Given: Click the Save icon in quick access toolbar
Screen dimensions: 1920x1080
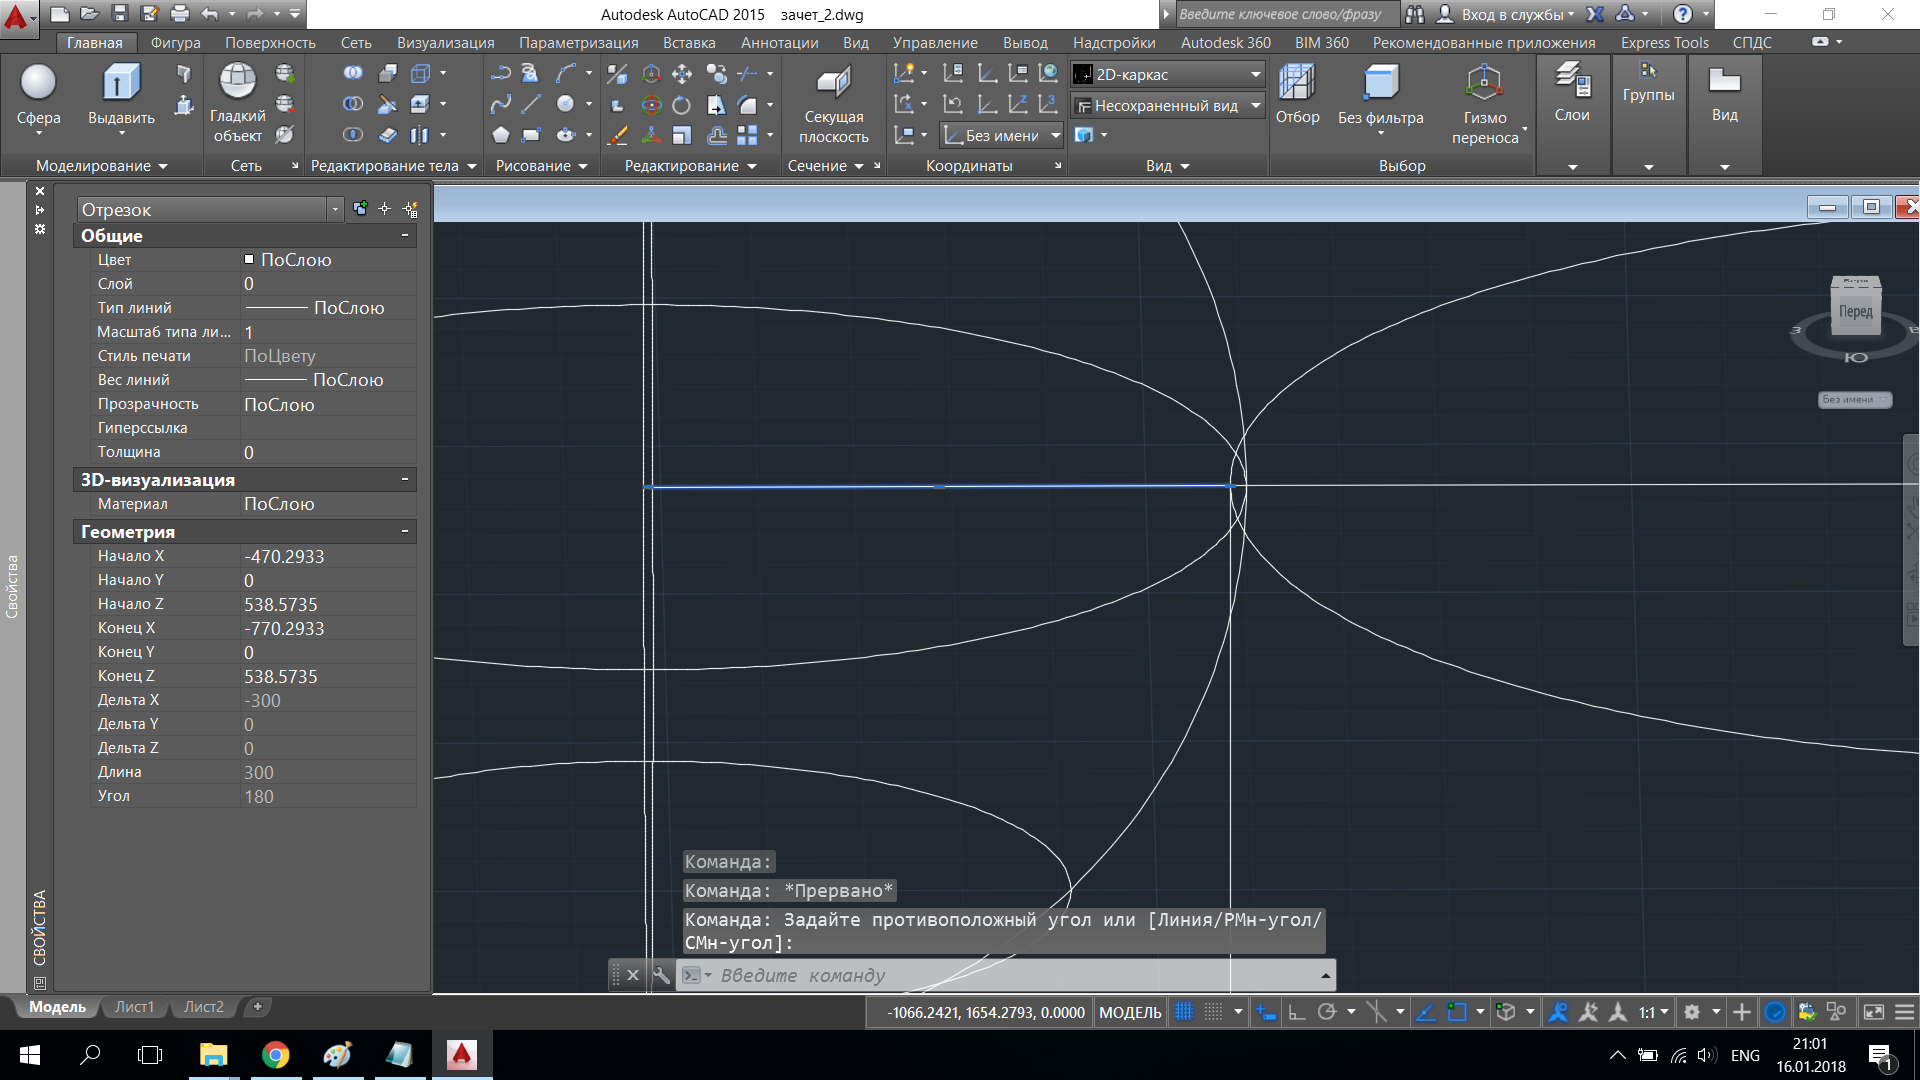Looking at the screenshot, I should [120, 14].
